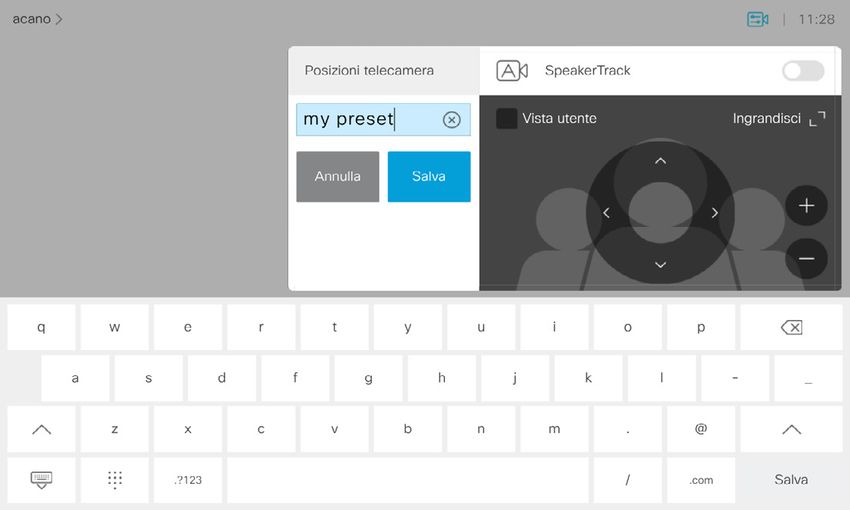Check the Vista utente checkbox
Viewport: 850px width, 510px height.
pos(507,119)
